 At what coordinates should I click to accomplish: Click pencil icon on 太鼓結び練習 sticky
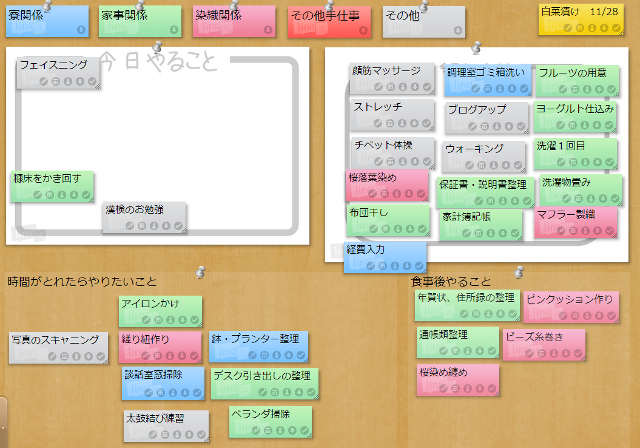pos(153,435)
